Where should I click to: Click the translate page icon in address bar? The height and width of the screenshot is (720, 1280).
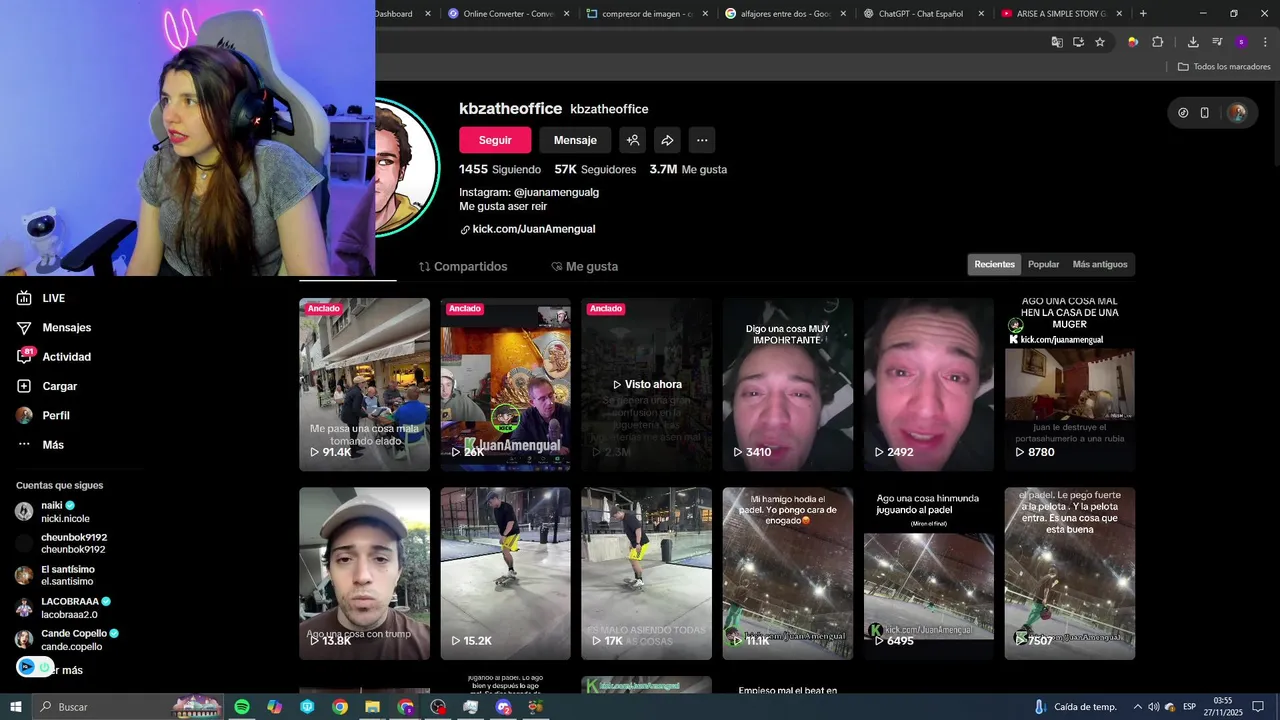click(1057, 42)
